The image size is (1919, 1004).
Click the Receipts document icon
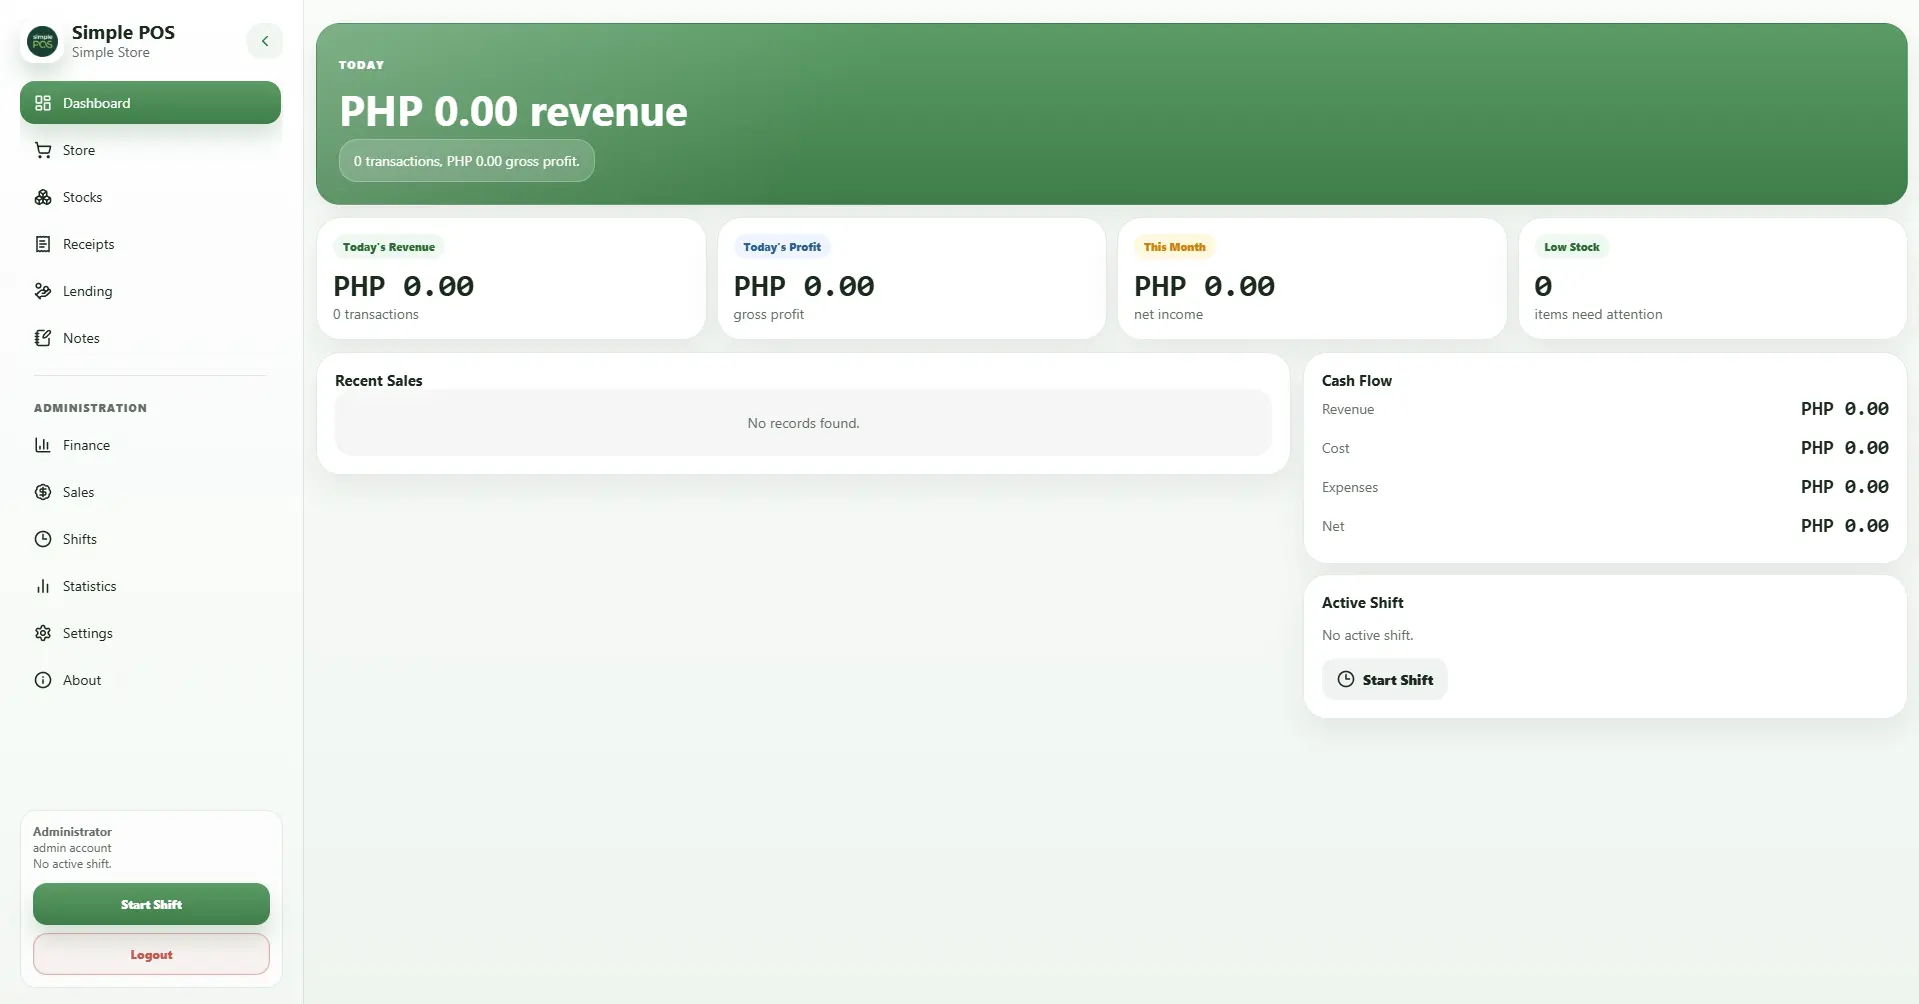43,244
